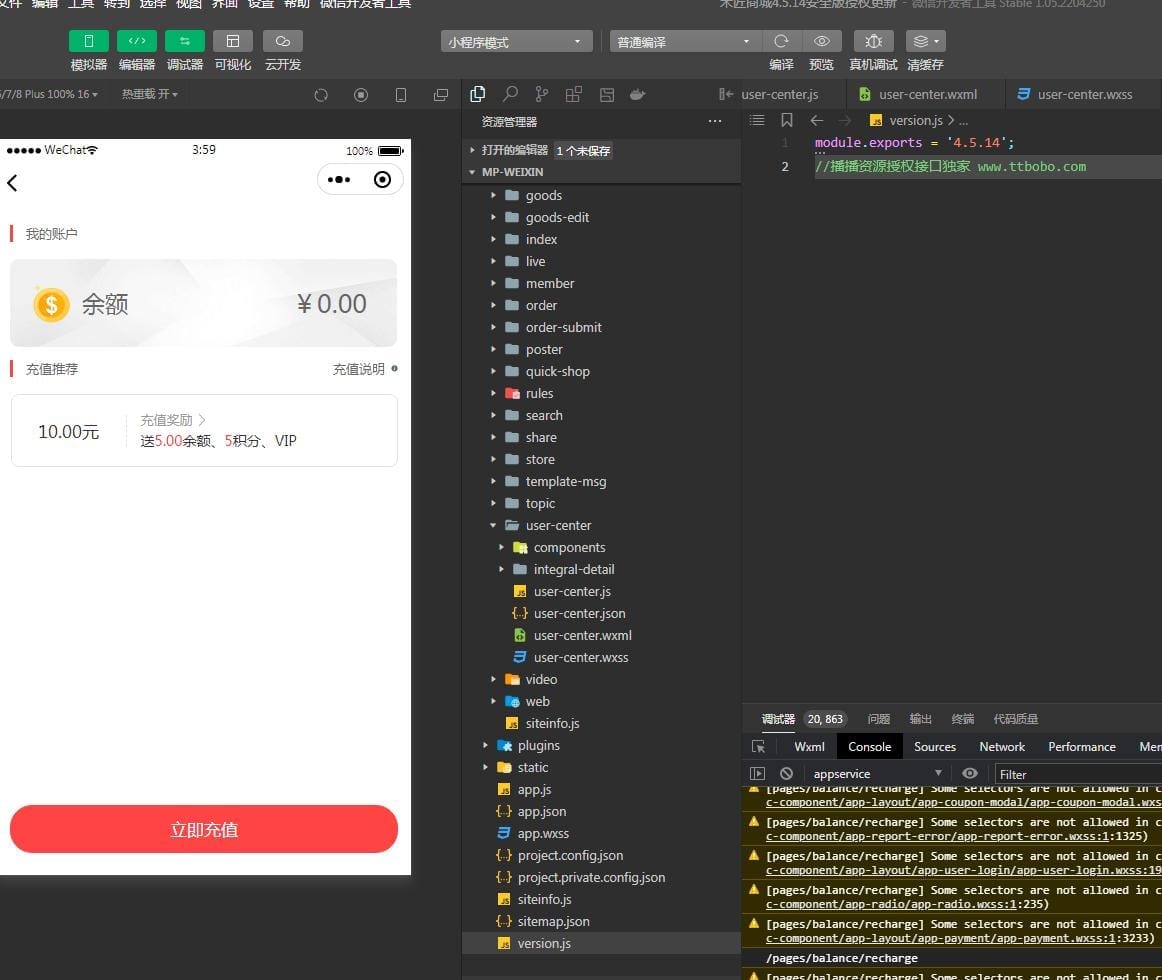This screenshot has width=1162, height=980.
Task: Open the device model zoom dropdown
Action: coord(49,94)
